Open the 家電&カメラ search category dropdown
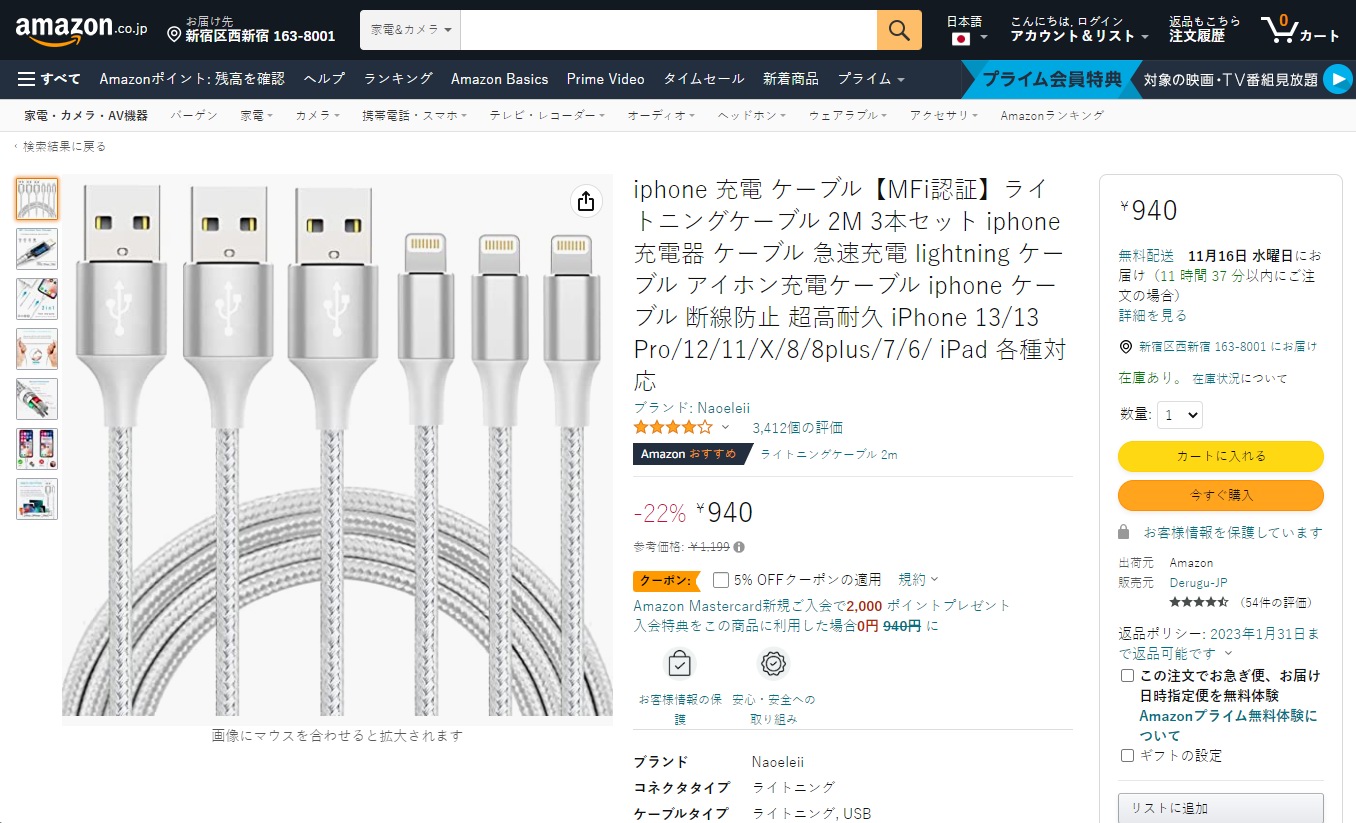 pyautogui.click(x=409, y=30)
